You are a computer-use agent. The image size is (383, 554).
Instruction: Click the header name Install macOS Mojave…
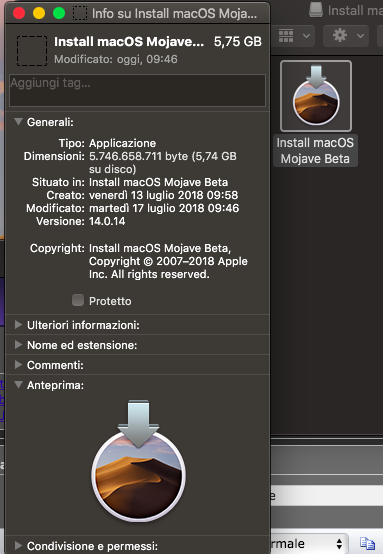(x=129, y=42)
